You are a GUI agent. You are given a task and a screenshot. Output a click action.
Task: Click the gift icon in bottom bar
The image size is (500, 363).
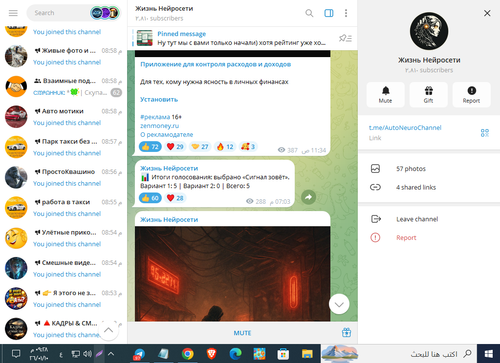(x=346, y=332)
